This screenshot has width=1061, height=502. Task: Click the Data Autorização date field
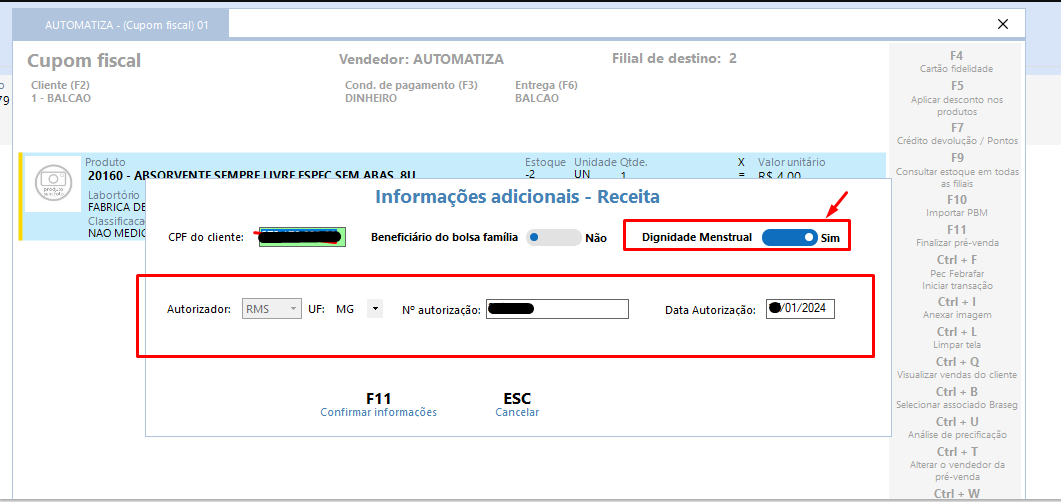tap(800, 309)
